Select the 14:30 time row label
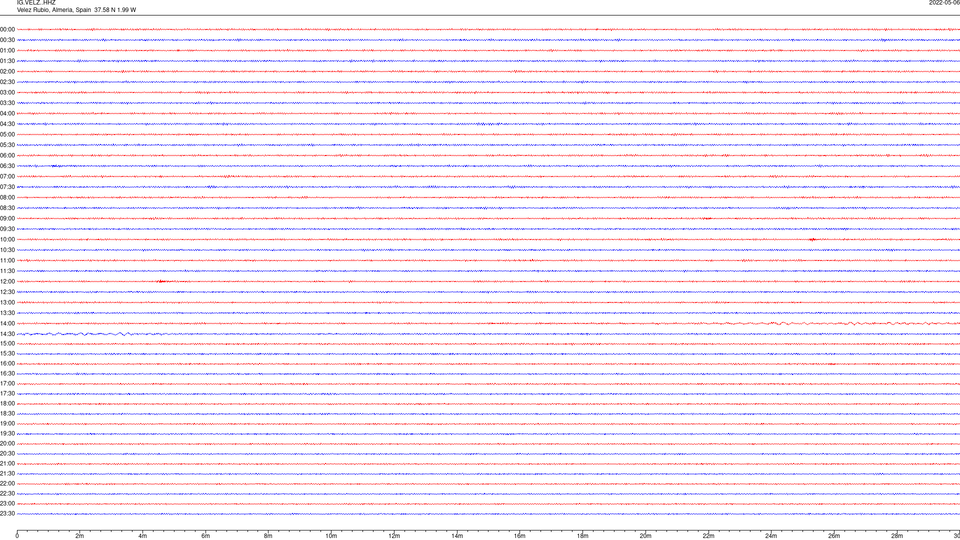 click(x=7, y=334)
